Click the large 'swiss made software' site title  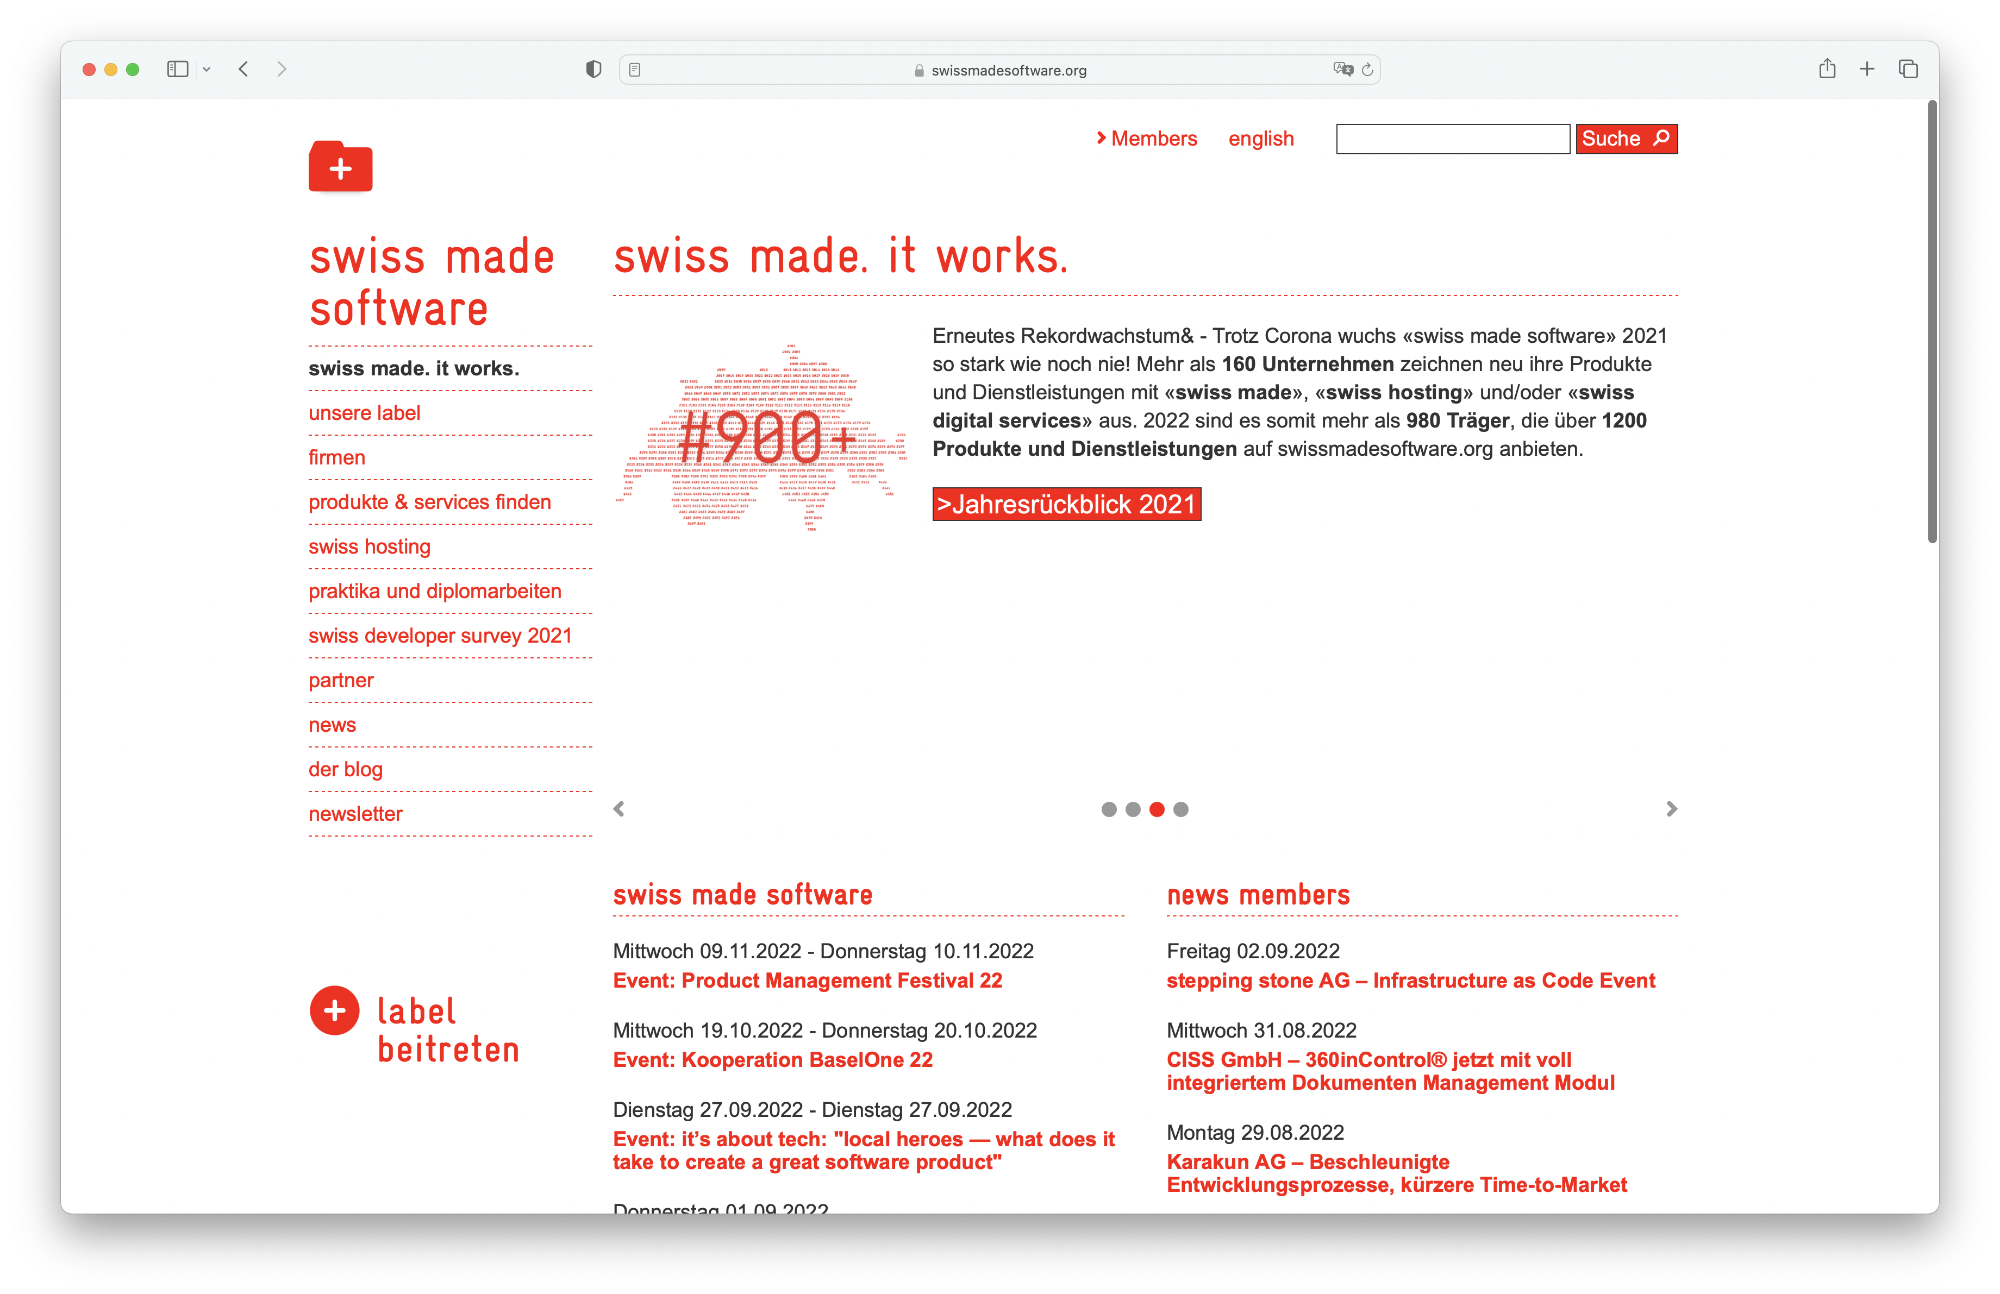[431, 283]
